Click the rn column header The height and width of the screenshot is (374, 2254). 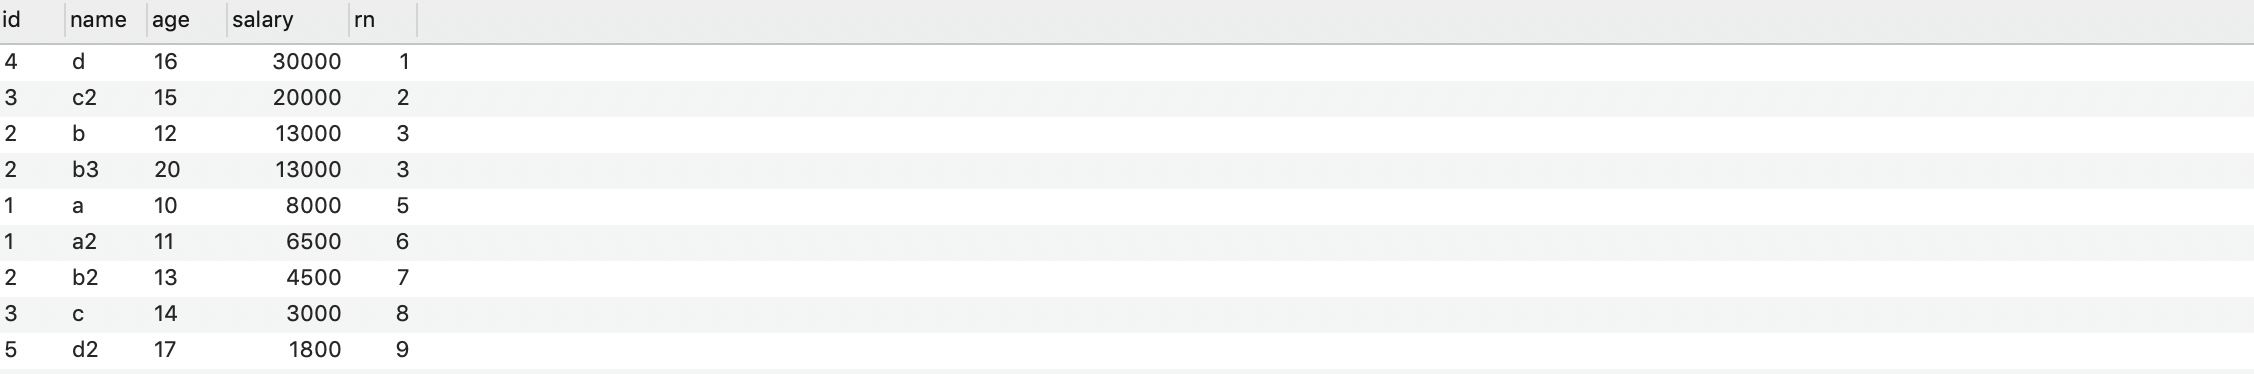click(x=383, y=20)
